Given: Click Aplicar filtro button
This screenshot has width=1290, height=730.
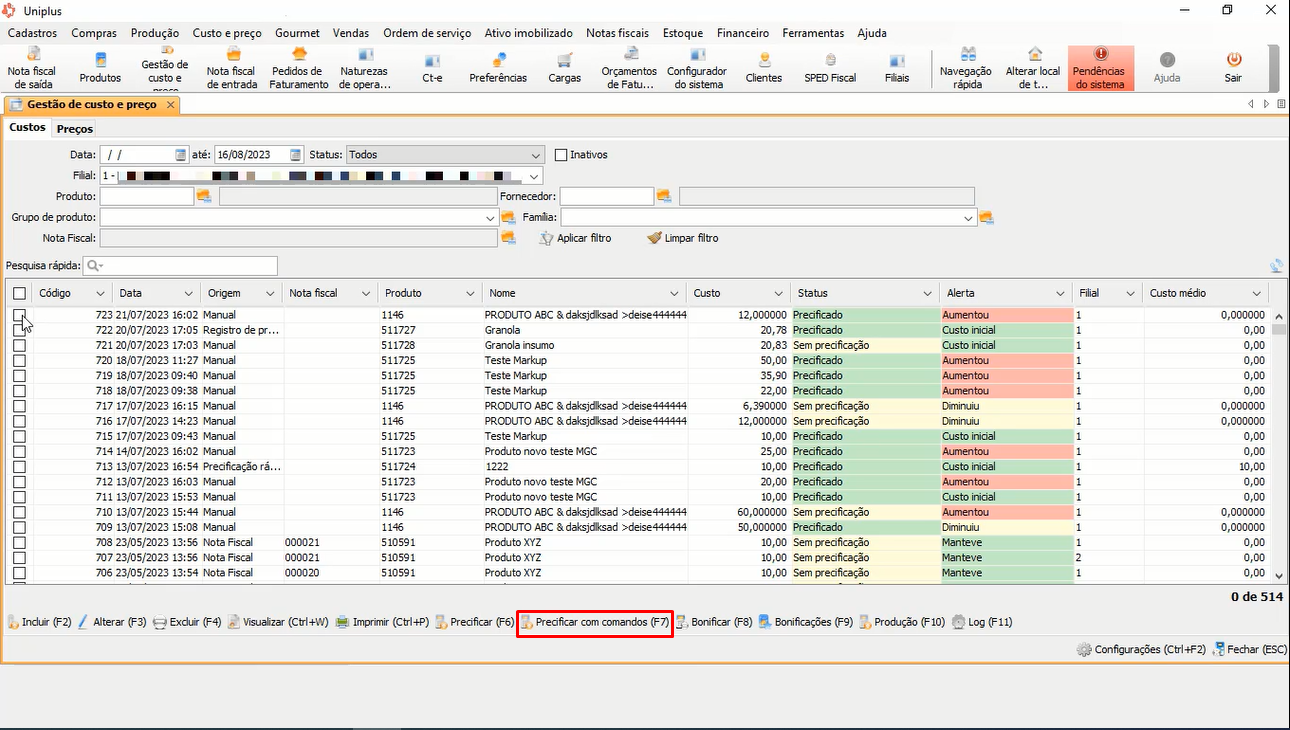Looking at the screenshot, I should coord(575,238).
